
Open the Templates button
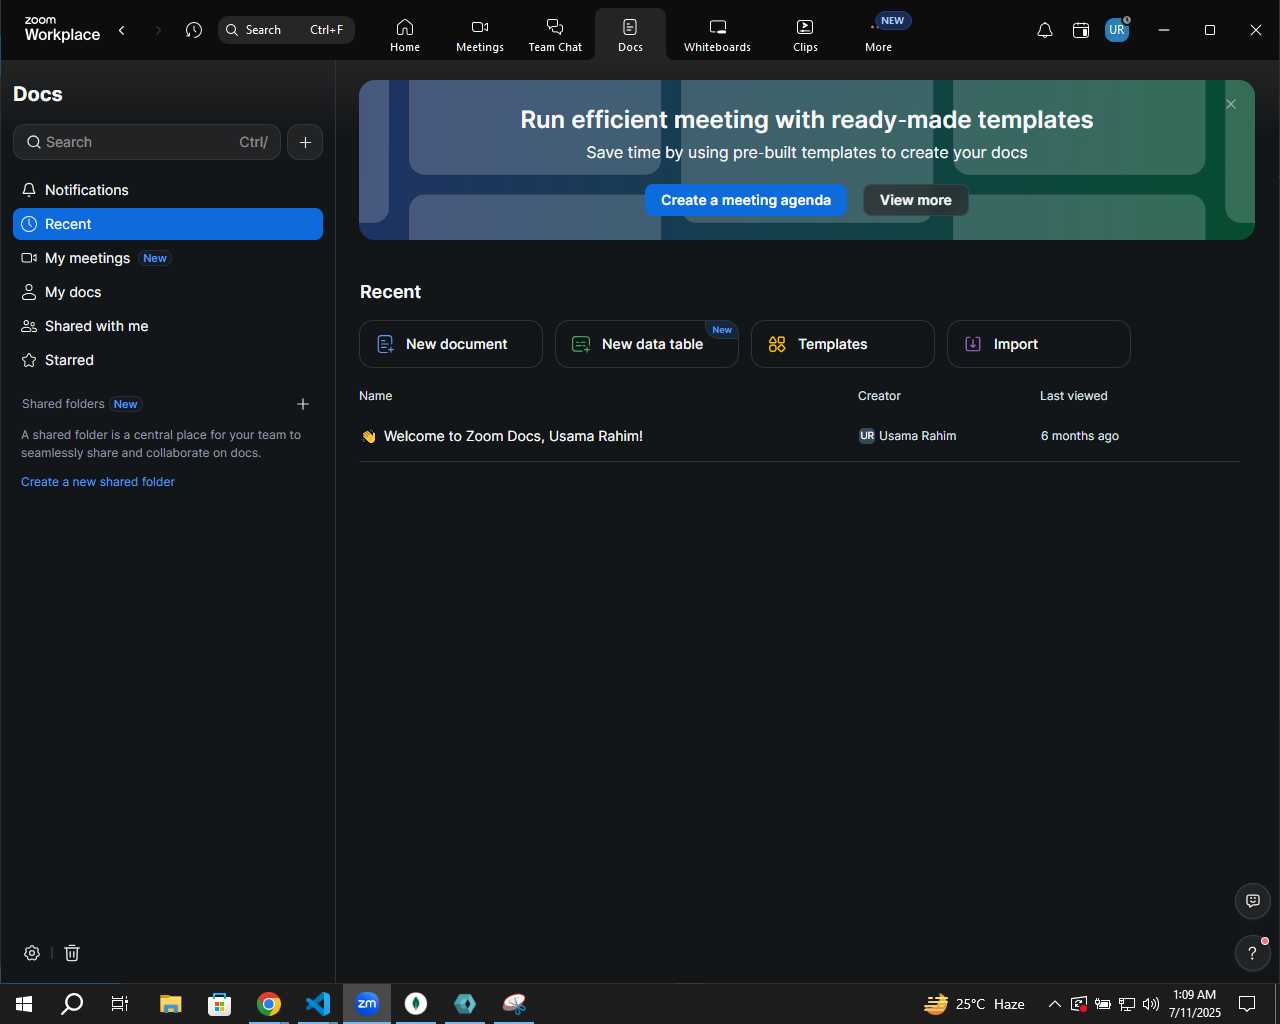tap(843, 344)
